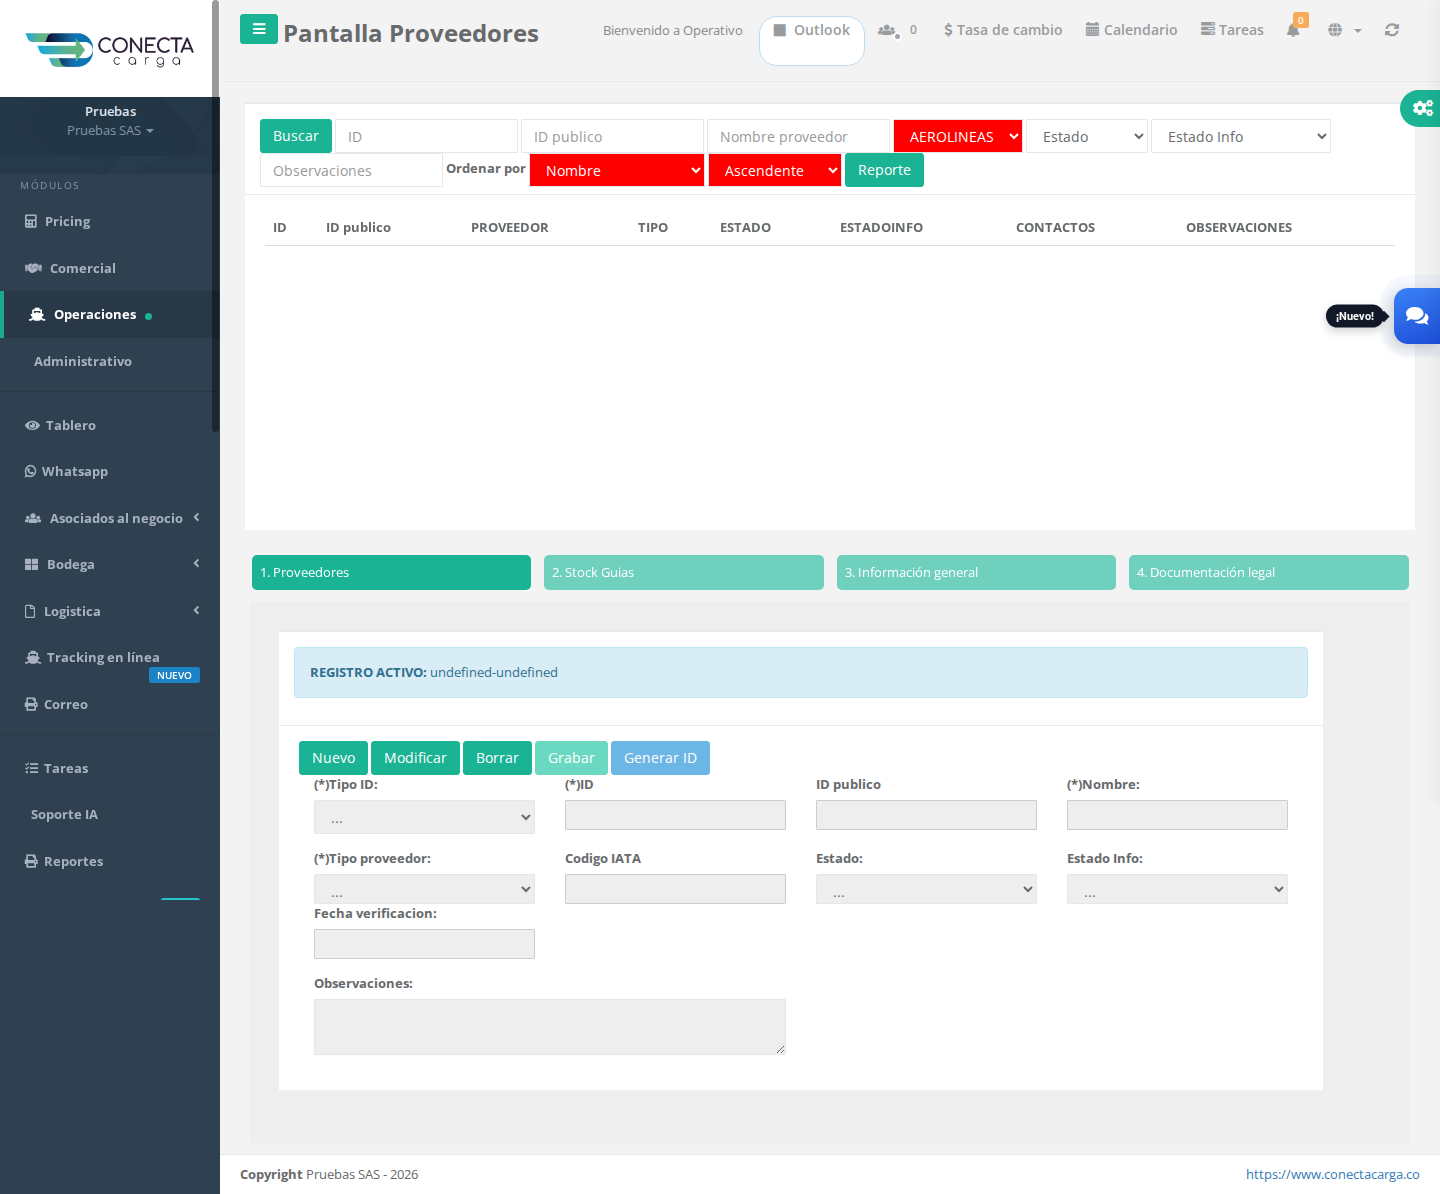This screenshot has width=1440, height=1194.
Task: Open the Estado filter dropdown
Action: tap(1087, 136)
